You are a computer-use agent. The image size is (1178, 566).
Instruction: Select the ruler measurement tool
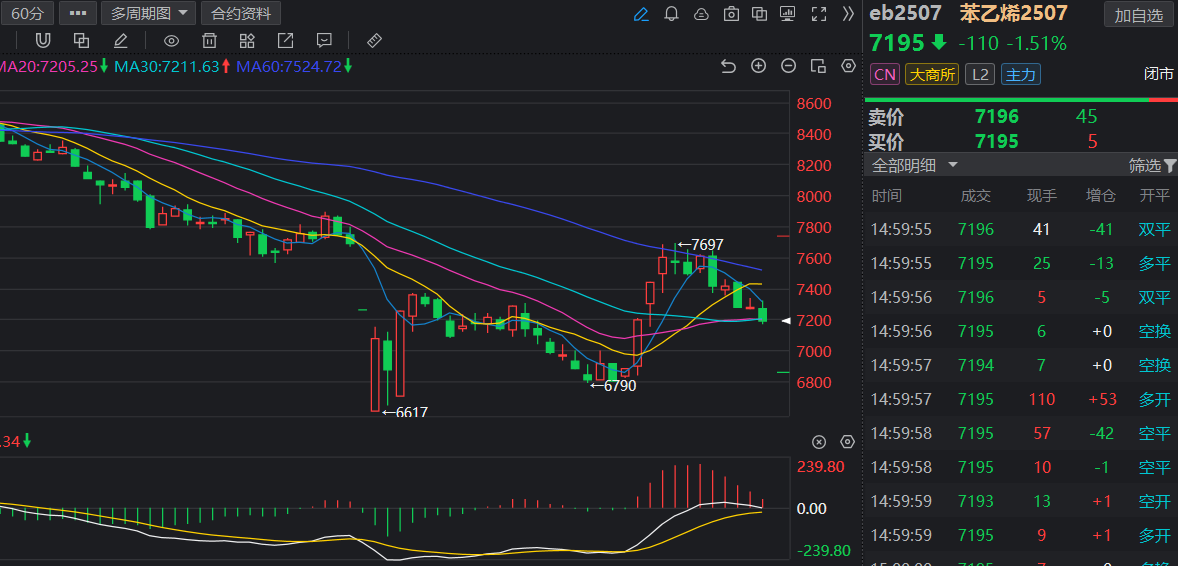point(374,40)
